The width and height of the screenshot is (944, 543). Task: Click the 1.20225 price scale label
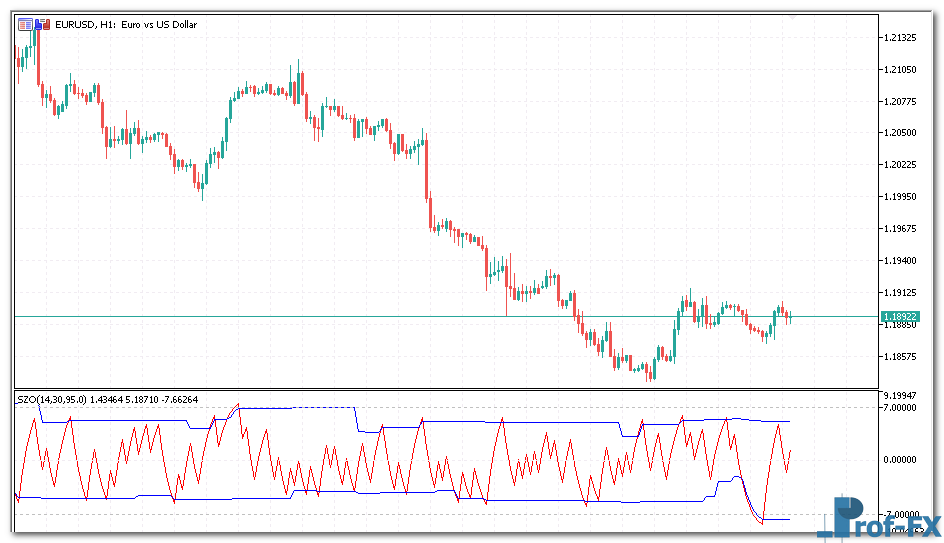902,165
